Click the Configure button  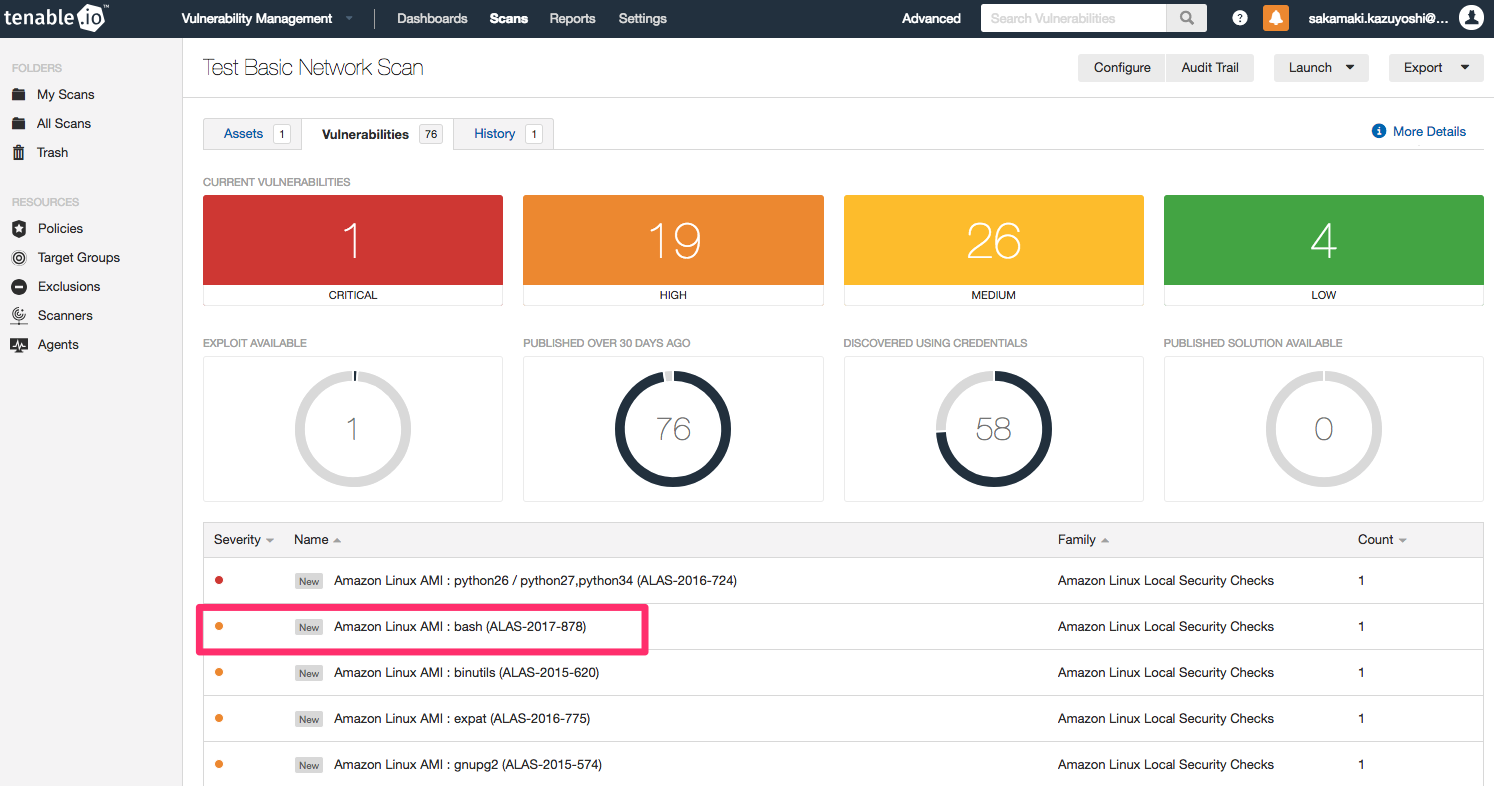[x=1122, y=68]
